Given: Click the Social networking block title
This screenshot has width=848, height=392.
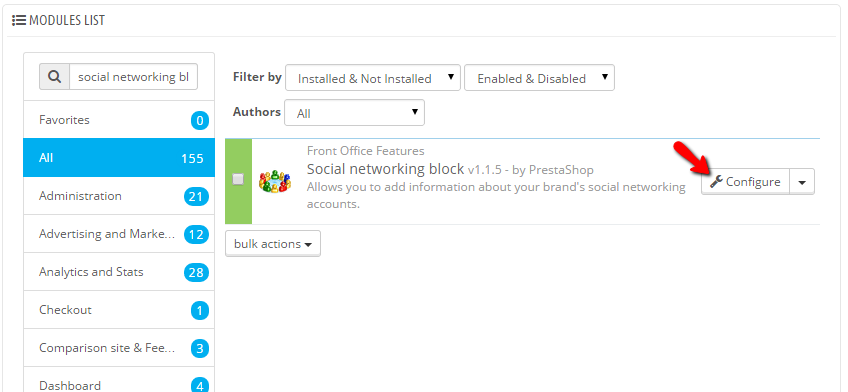Looking at the screenshot, I should coord(386,169).
